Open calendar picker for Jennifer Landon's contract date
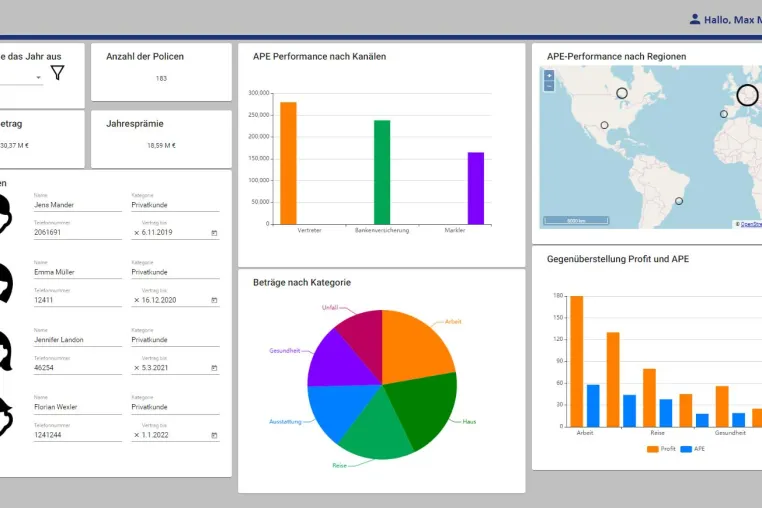This screenshot has height=508, width=762. coord(214,368)
